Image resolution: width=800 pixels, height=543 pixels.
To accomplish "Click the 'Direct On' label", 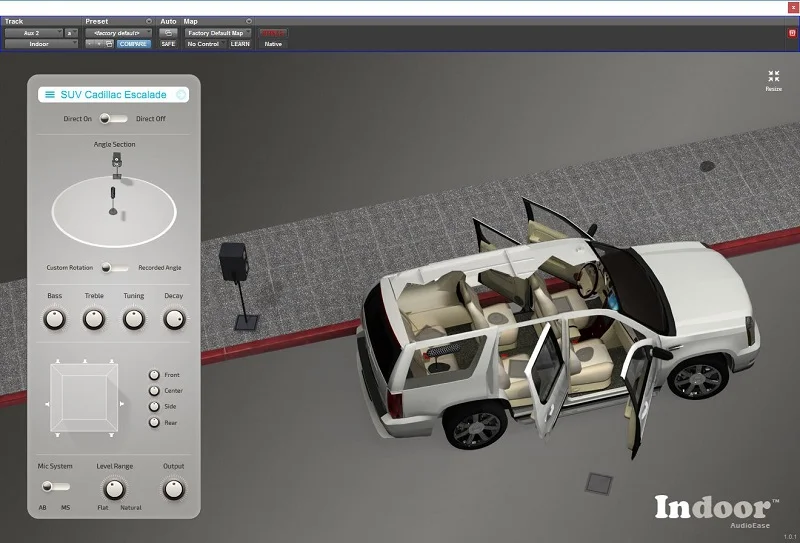I will click(78, 119).
